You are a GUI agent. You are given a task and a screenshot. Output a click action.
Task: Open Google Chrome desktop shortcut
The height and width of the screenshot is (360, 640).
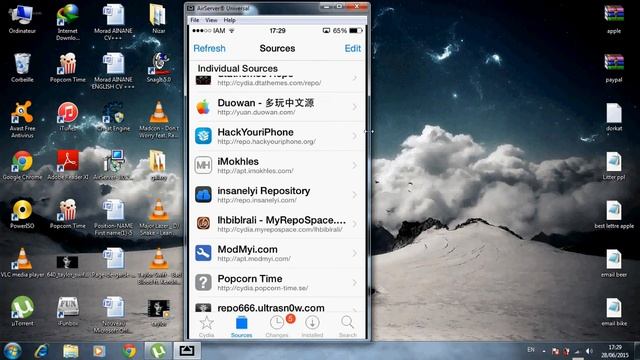[22, 165]
